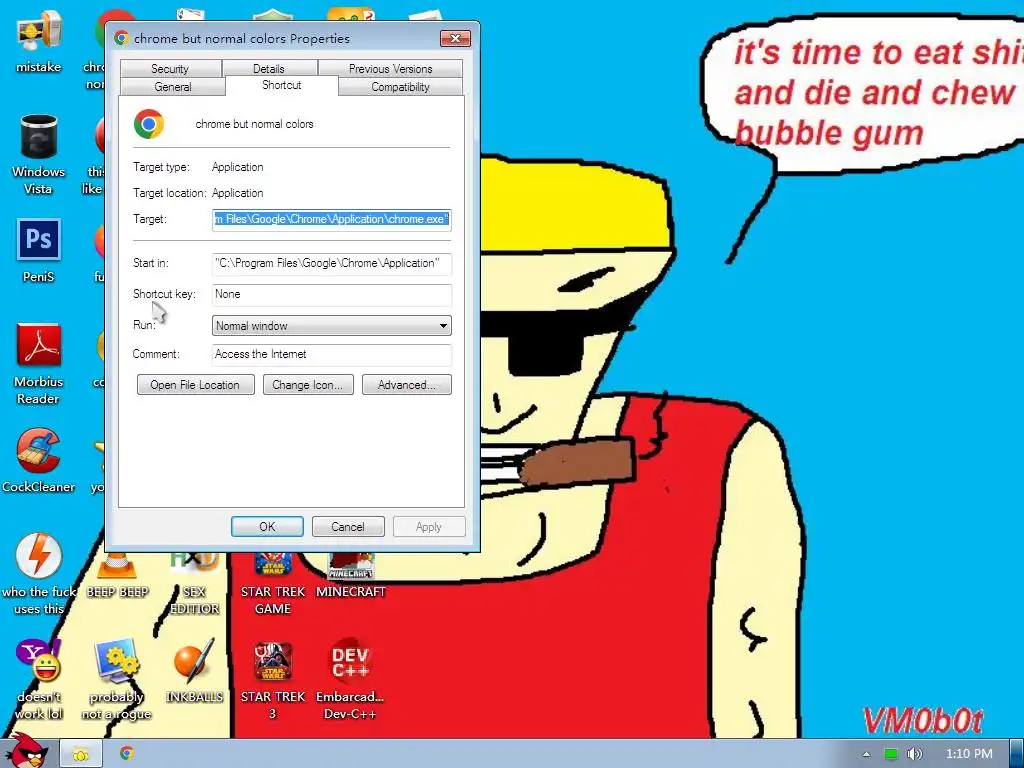Confirm with the OK button
Screen dimensions: 1024x768
267,526
